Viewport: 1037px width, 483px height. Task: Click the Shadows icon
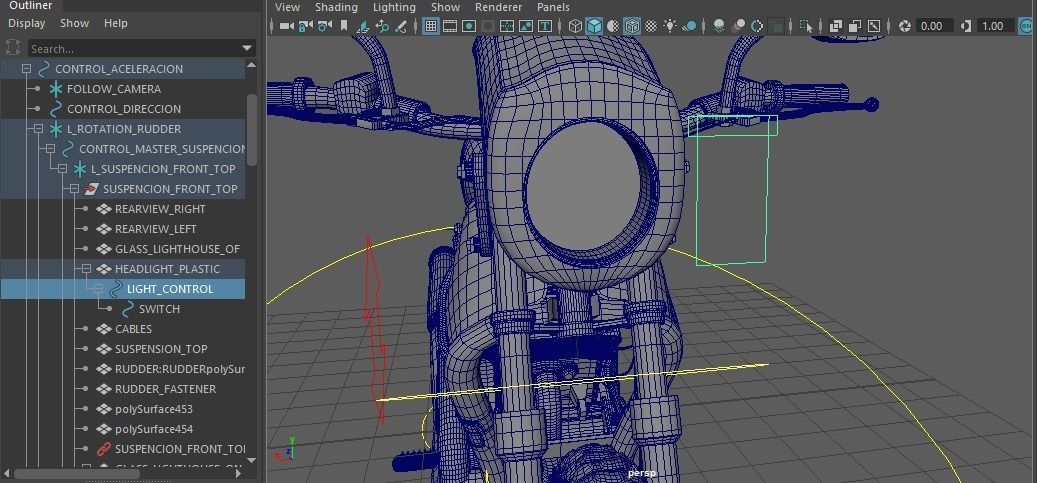coord(689,26)
